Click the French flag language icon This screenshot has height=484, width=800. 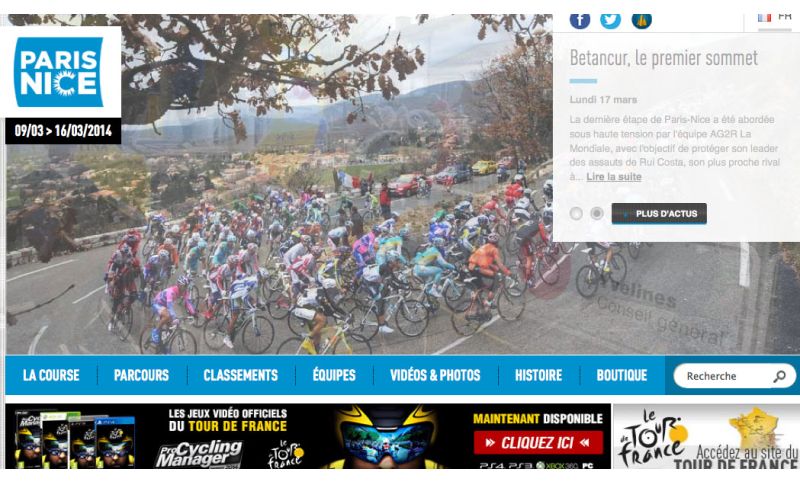point(764,17)
